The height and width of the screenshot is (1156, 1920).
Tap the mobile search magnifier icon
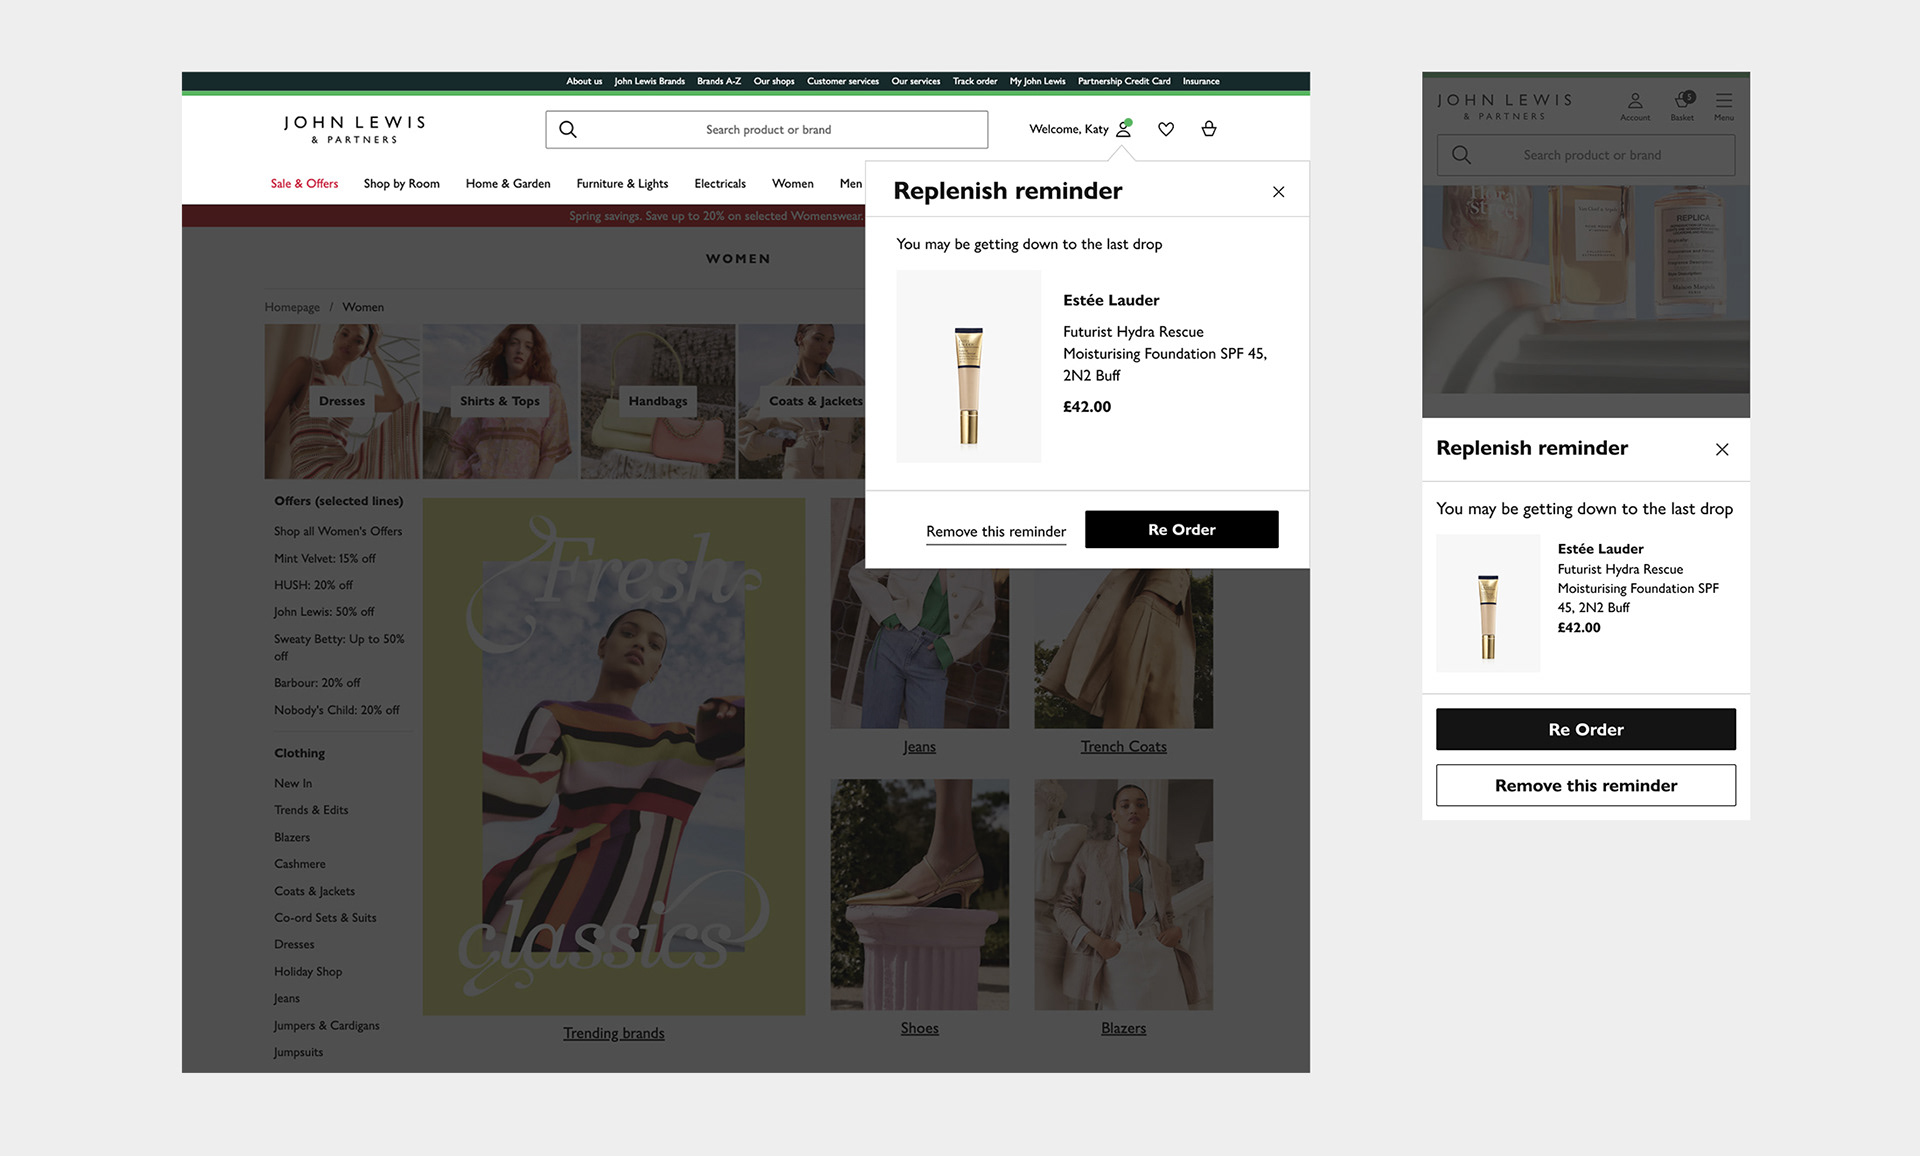[x=1461, y=155]
